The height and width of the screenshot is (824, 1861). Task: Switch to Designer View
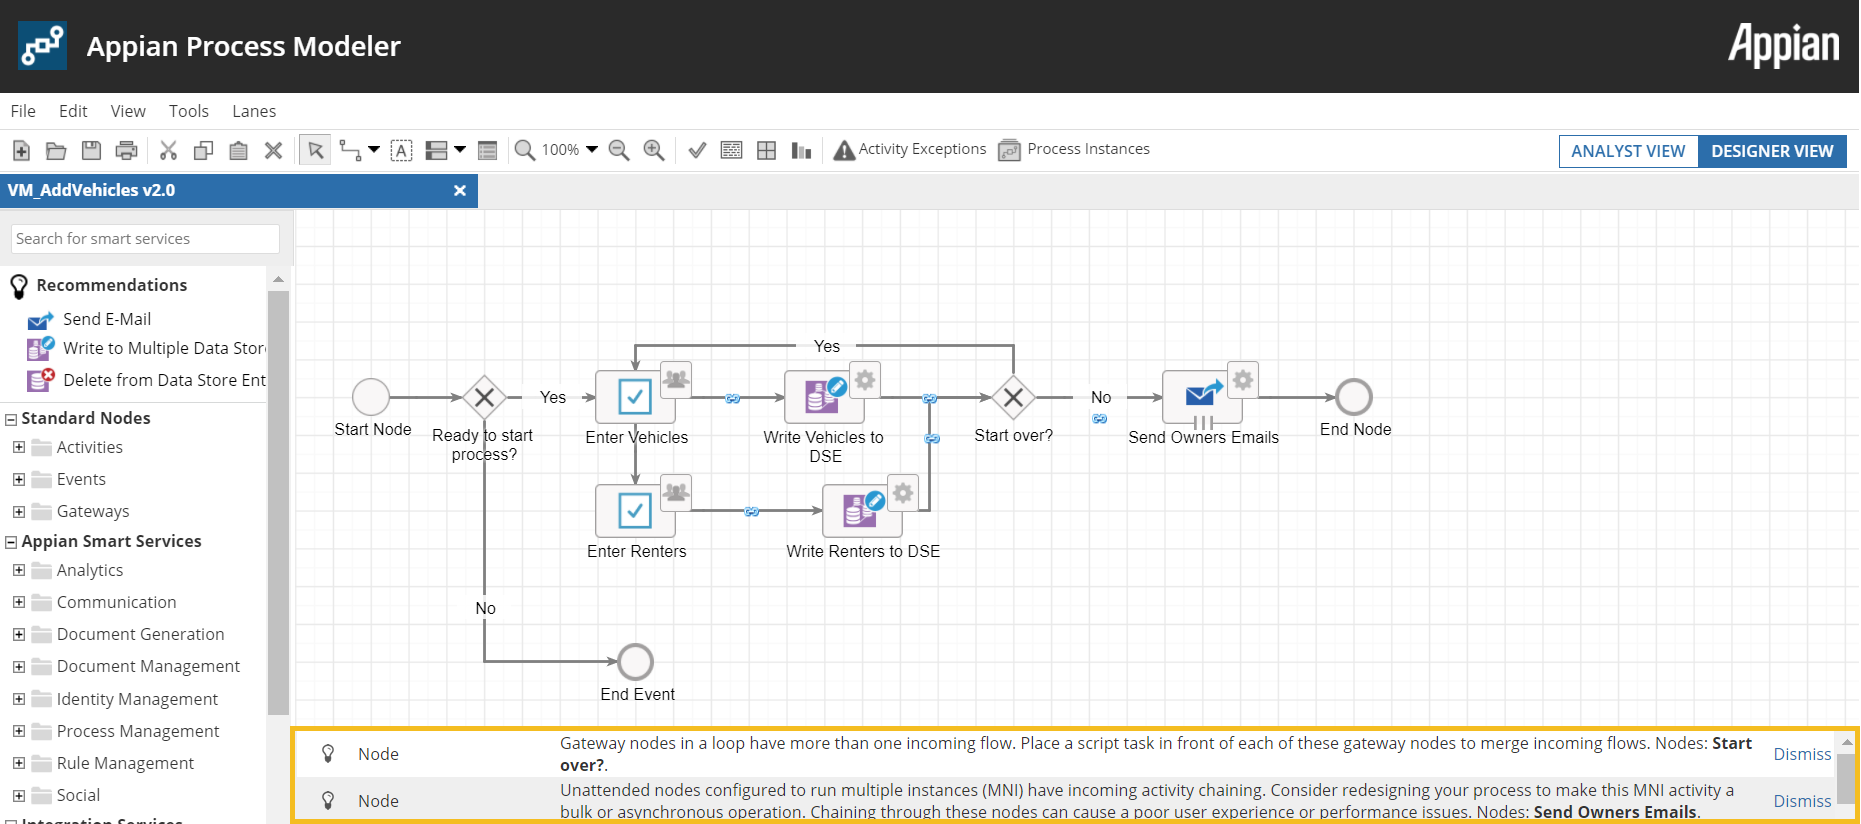[1772, 151]
